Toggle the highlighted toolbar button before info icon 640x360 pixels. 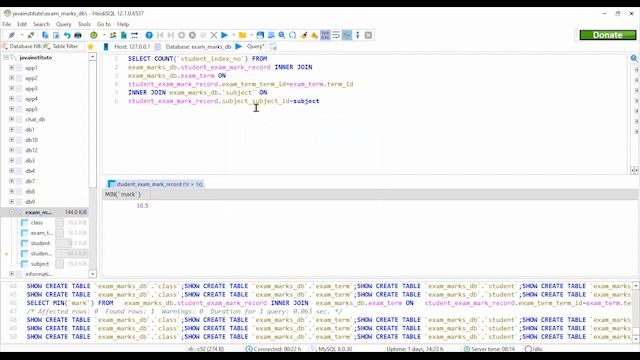click(347, 36)
